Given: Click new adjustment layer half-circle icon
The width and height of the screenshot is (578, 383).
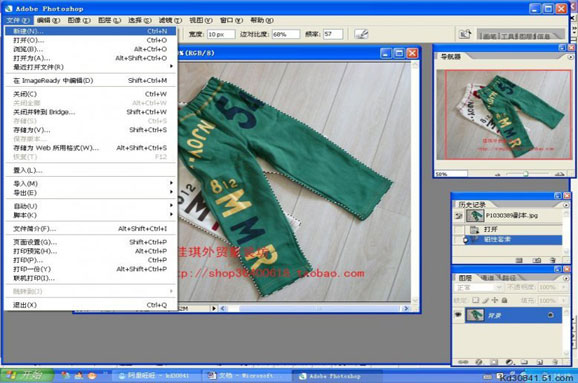Looking at the screenshot, I should [509, 362].
